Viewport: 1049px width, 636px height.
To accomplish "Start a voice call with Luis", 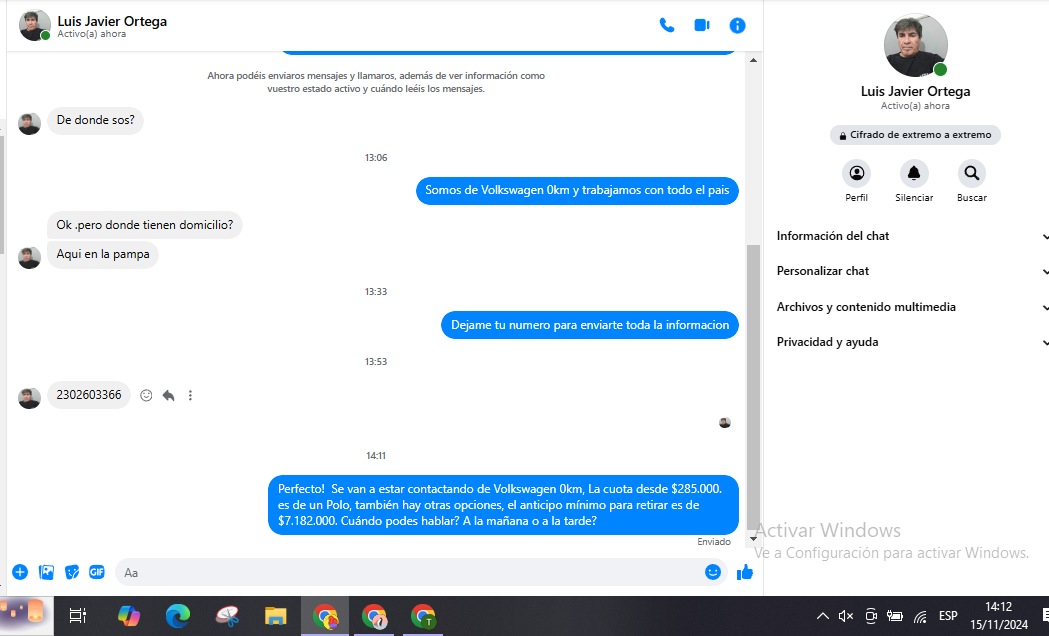I will pos(667,25).
